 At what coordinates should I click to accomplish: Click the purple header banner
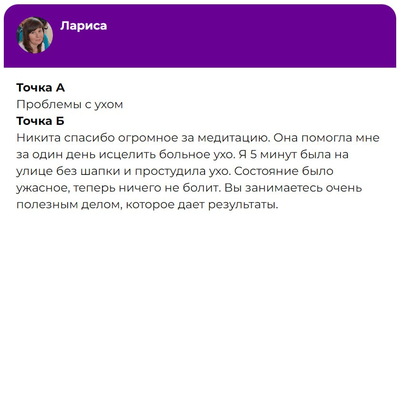200,36
